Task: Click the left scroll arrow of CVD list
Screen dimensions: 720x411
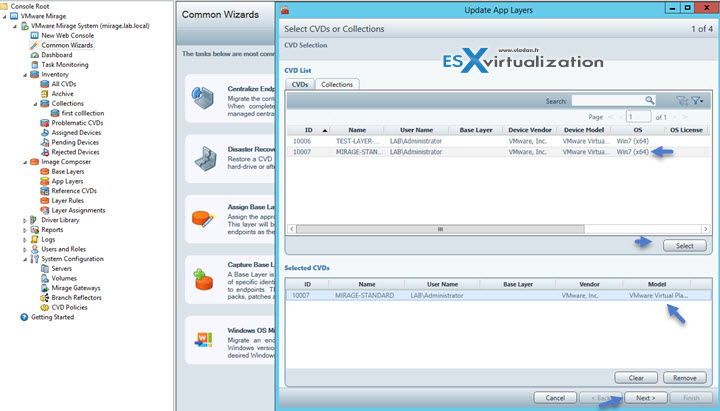Action: click(292, 229)
